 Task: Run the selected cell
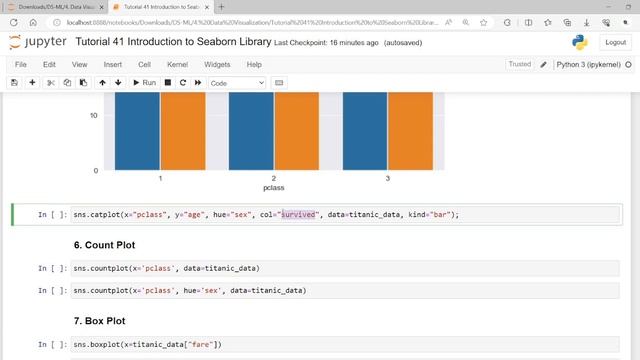click(144, 83)
